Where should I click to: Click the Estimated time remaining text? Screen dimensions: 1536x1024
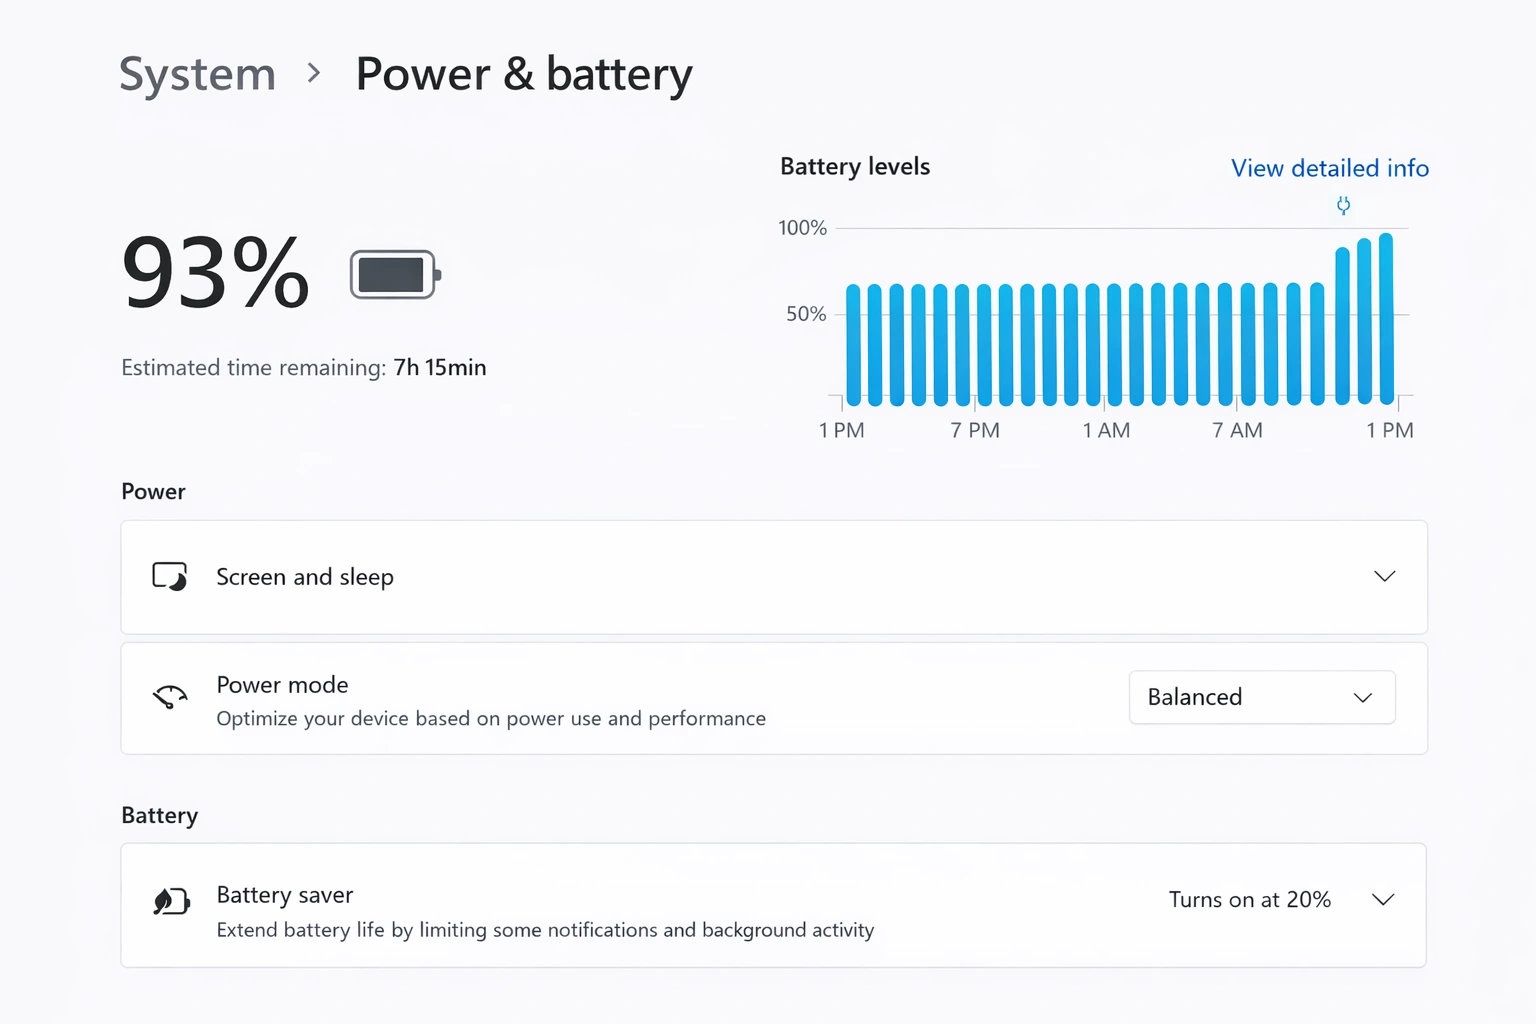coord(303,367)
